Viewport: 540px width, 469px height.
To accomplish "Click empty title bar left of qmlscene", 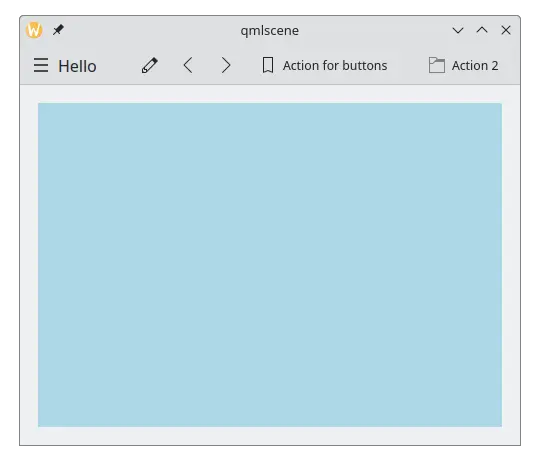I will click(152, 30).
